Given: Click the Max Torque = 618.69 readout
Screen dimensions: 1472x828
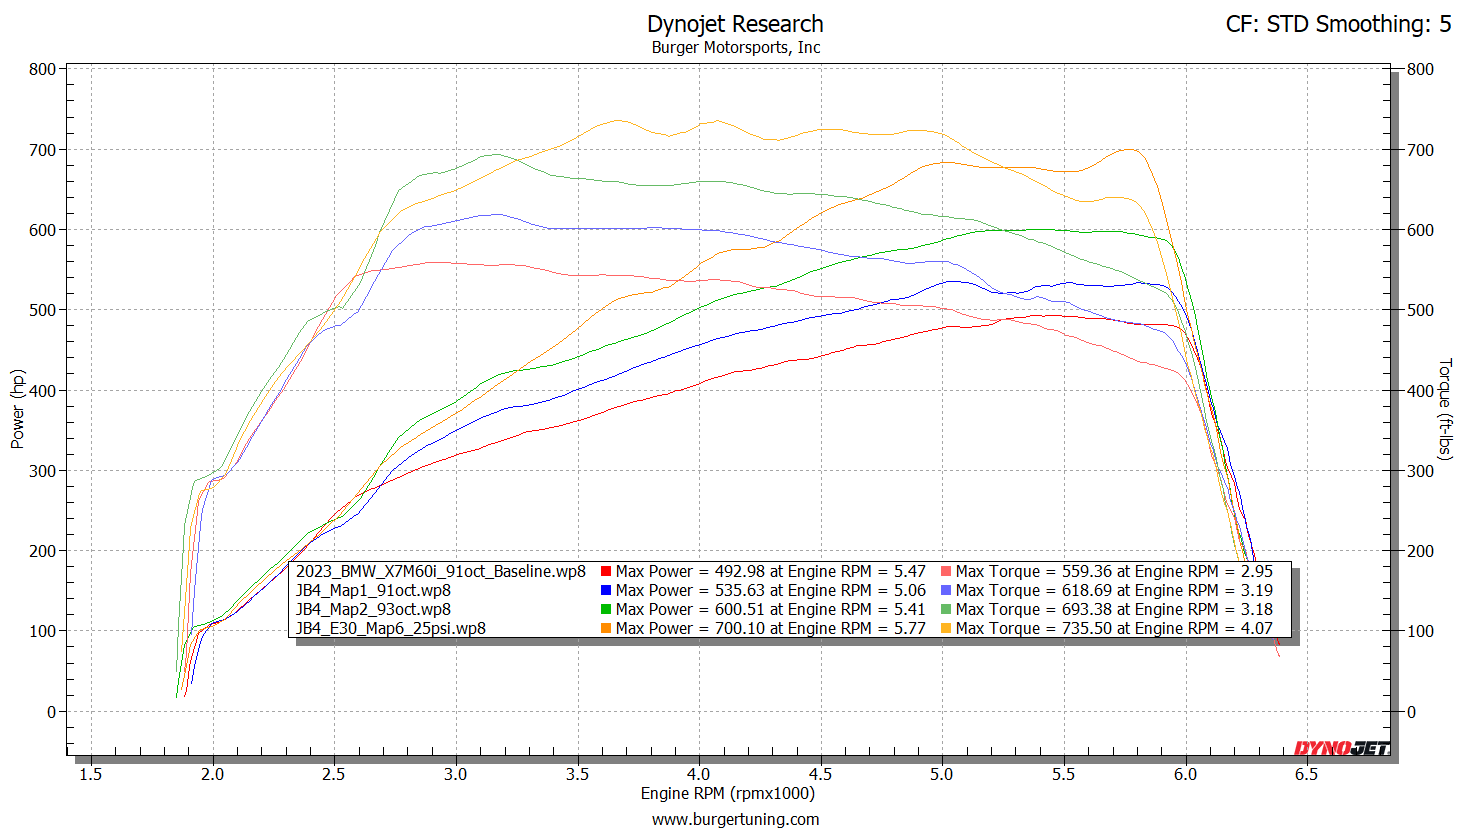Looking at the screenshot, I should click(x=1114, y=591).
